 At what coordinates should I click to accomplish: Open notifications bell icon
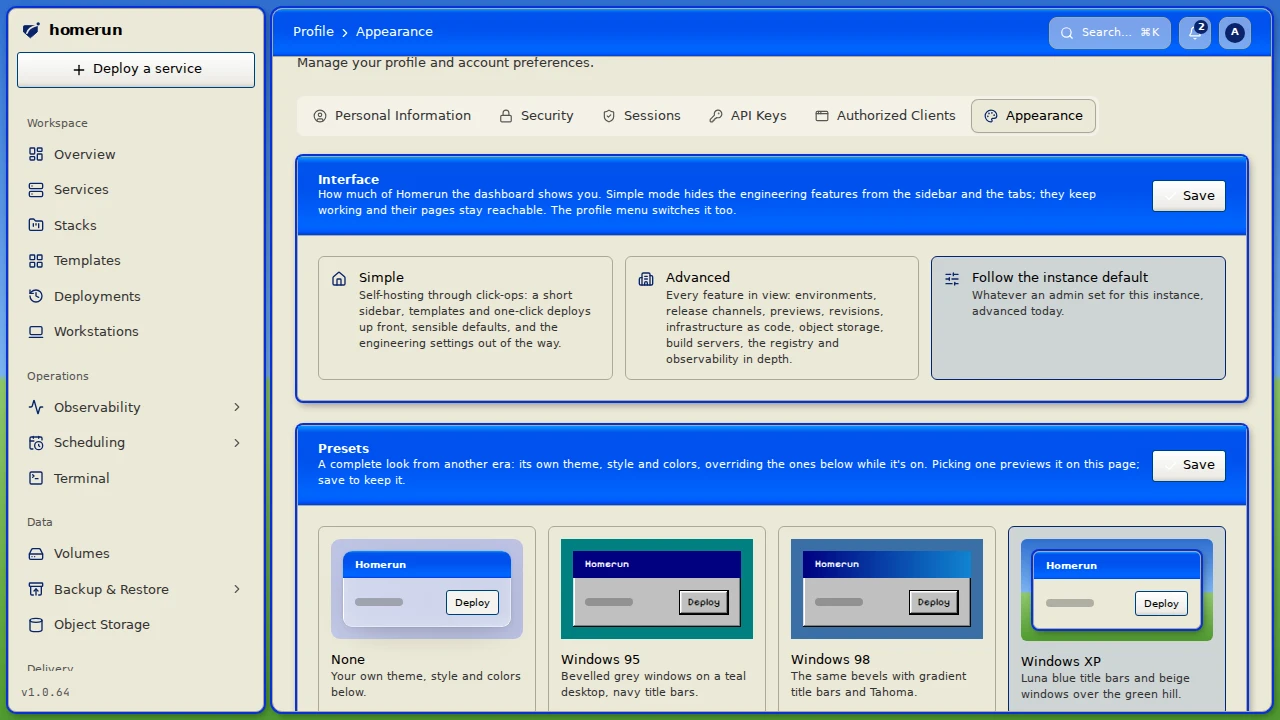tap(1194, 33)
